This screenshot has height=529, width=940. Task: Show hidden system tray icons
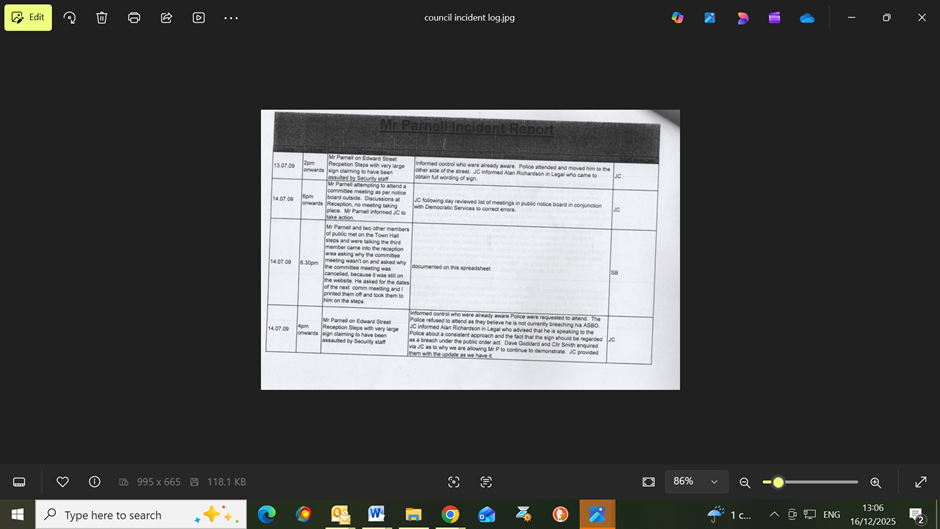pos(773,515)
